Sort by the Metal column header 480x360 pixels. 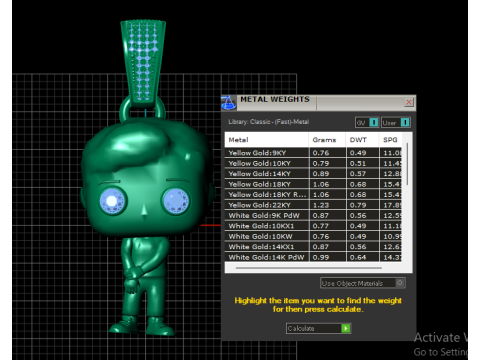point(267,140)
